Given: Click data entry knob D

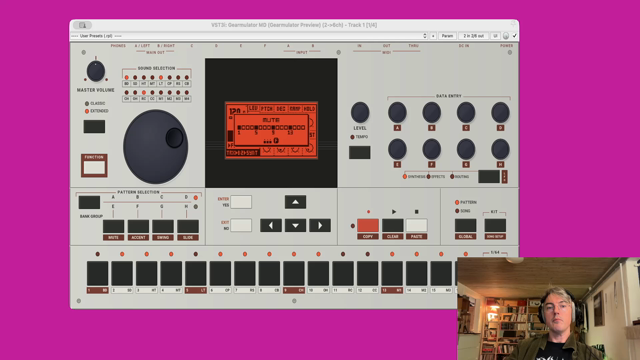Looking at the screenshot, I should (500, 113).
